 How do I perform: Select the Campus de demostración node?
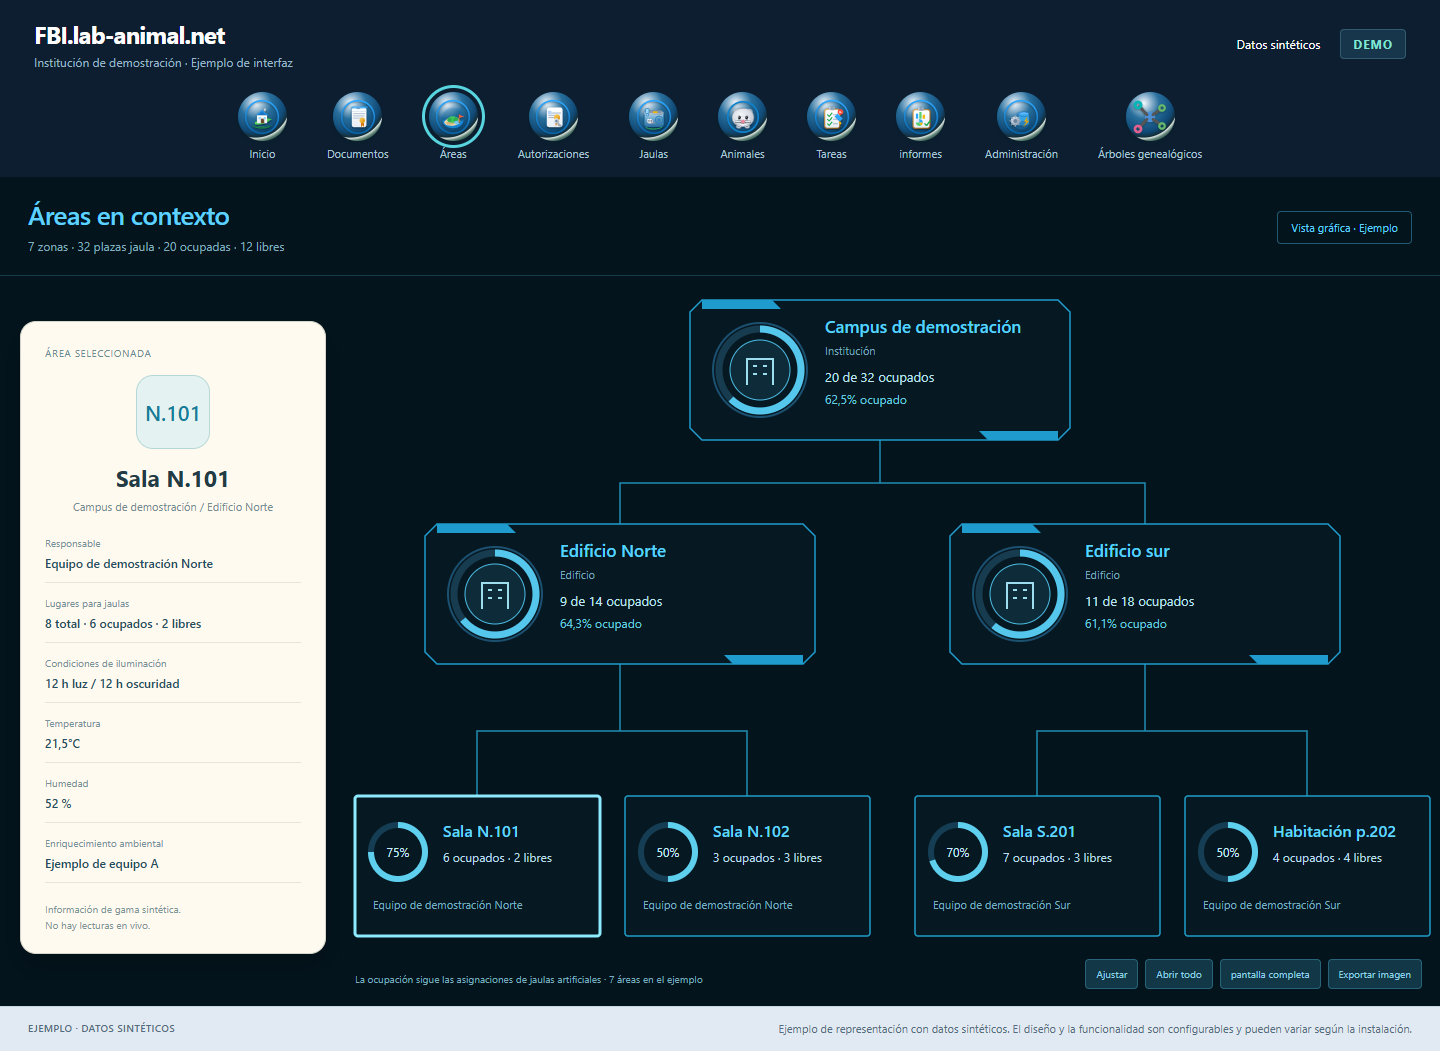point(880,370)
